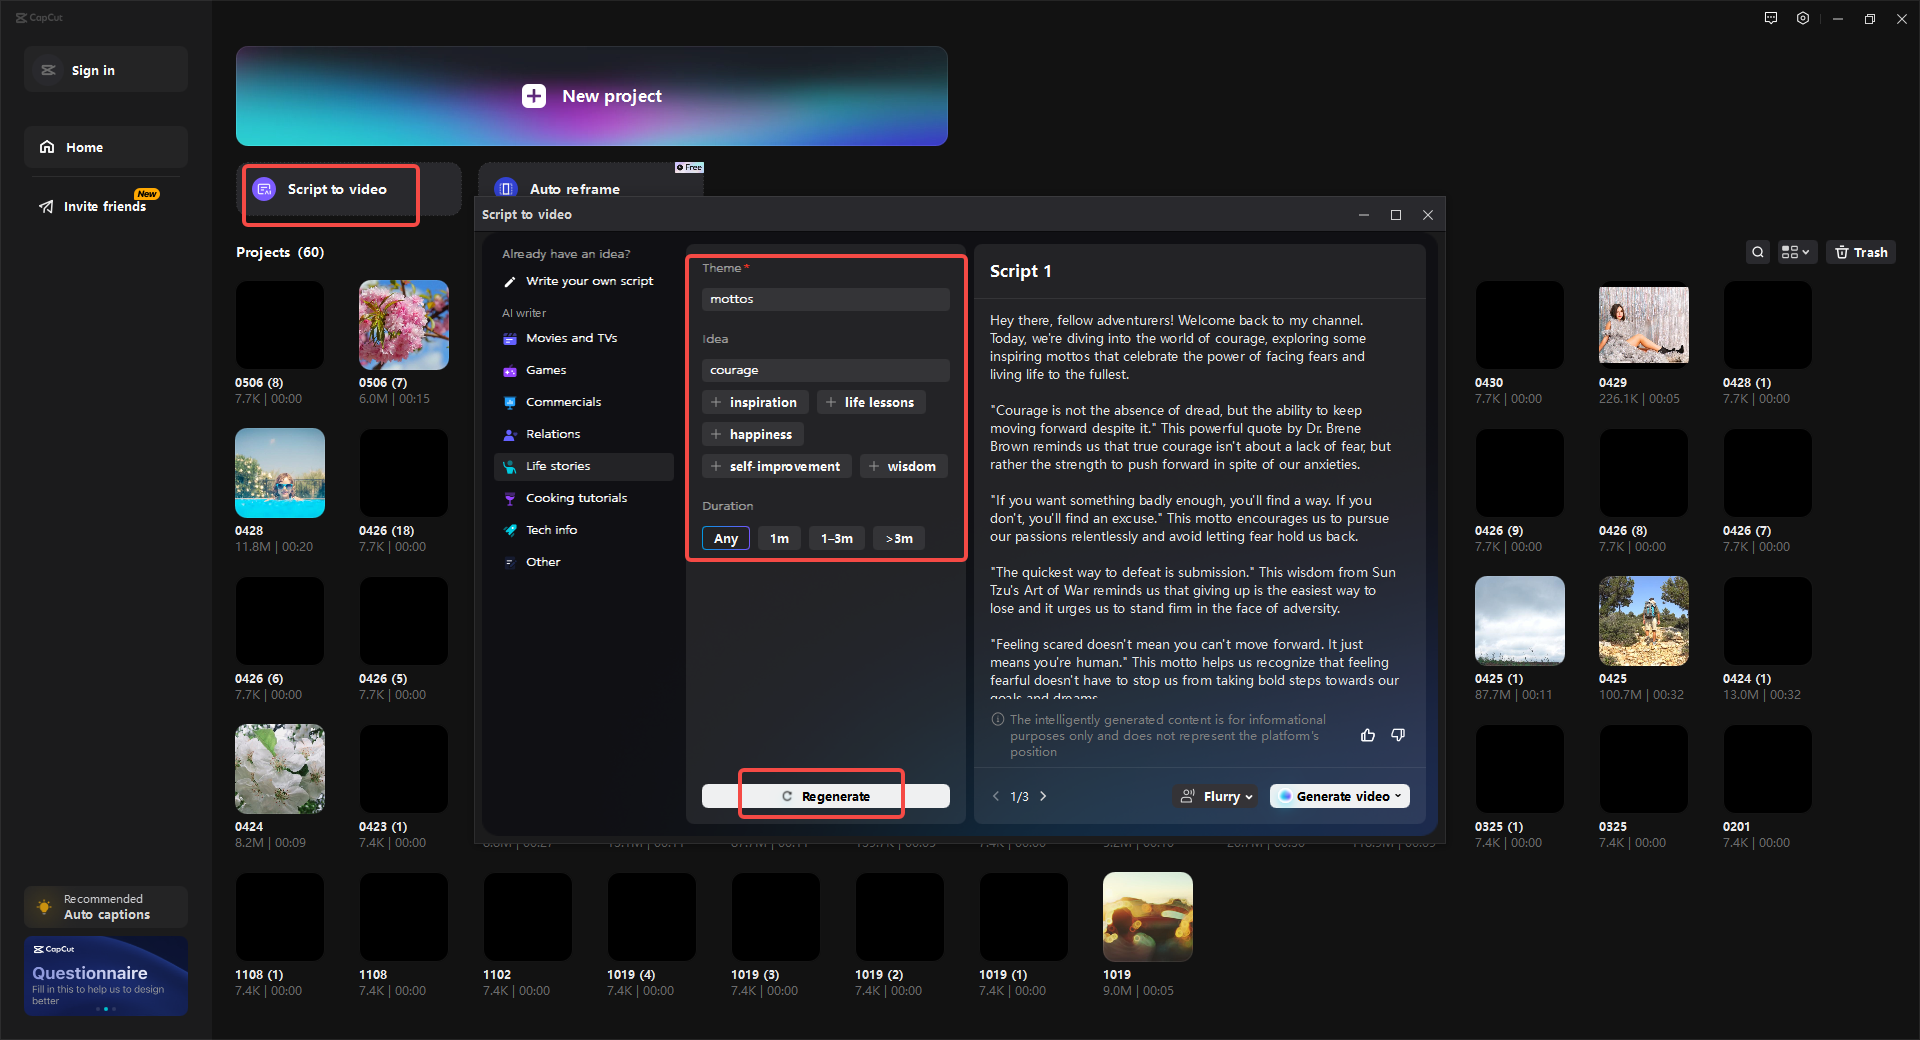1920x1040 pixels.
Task: Select the Relations writer category
Action: click(x=584, y=434)
